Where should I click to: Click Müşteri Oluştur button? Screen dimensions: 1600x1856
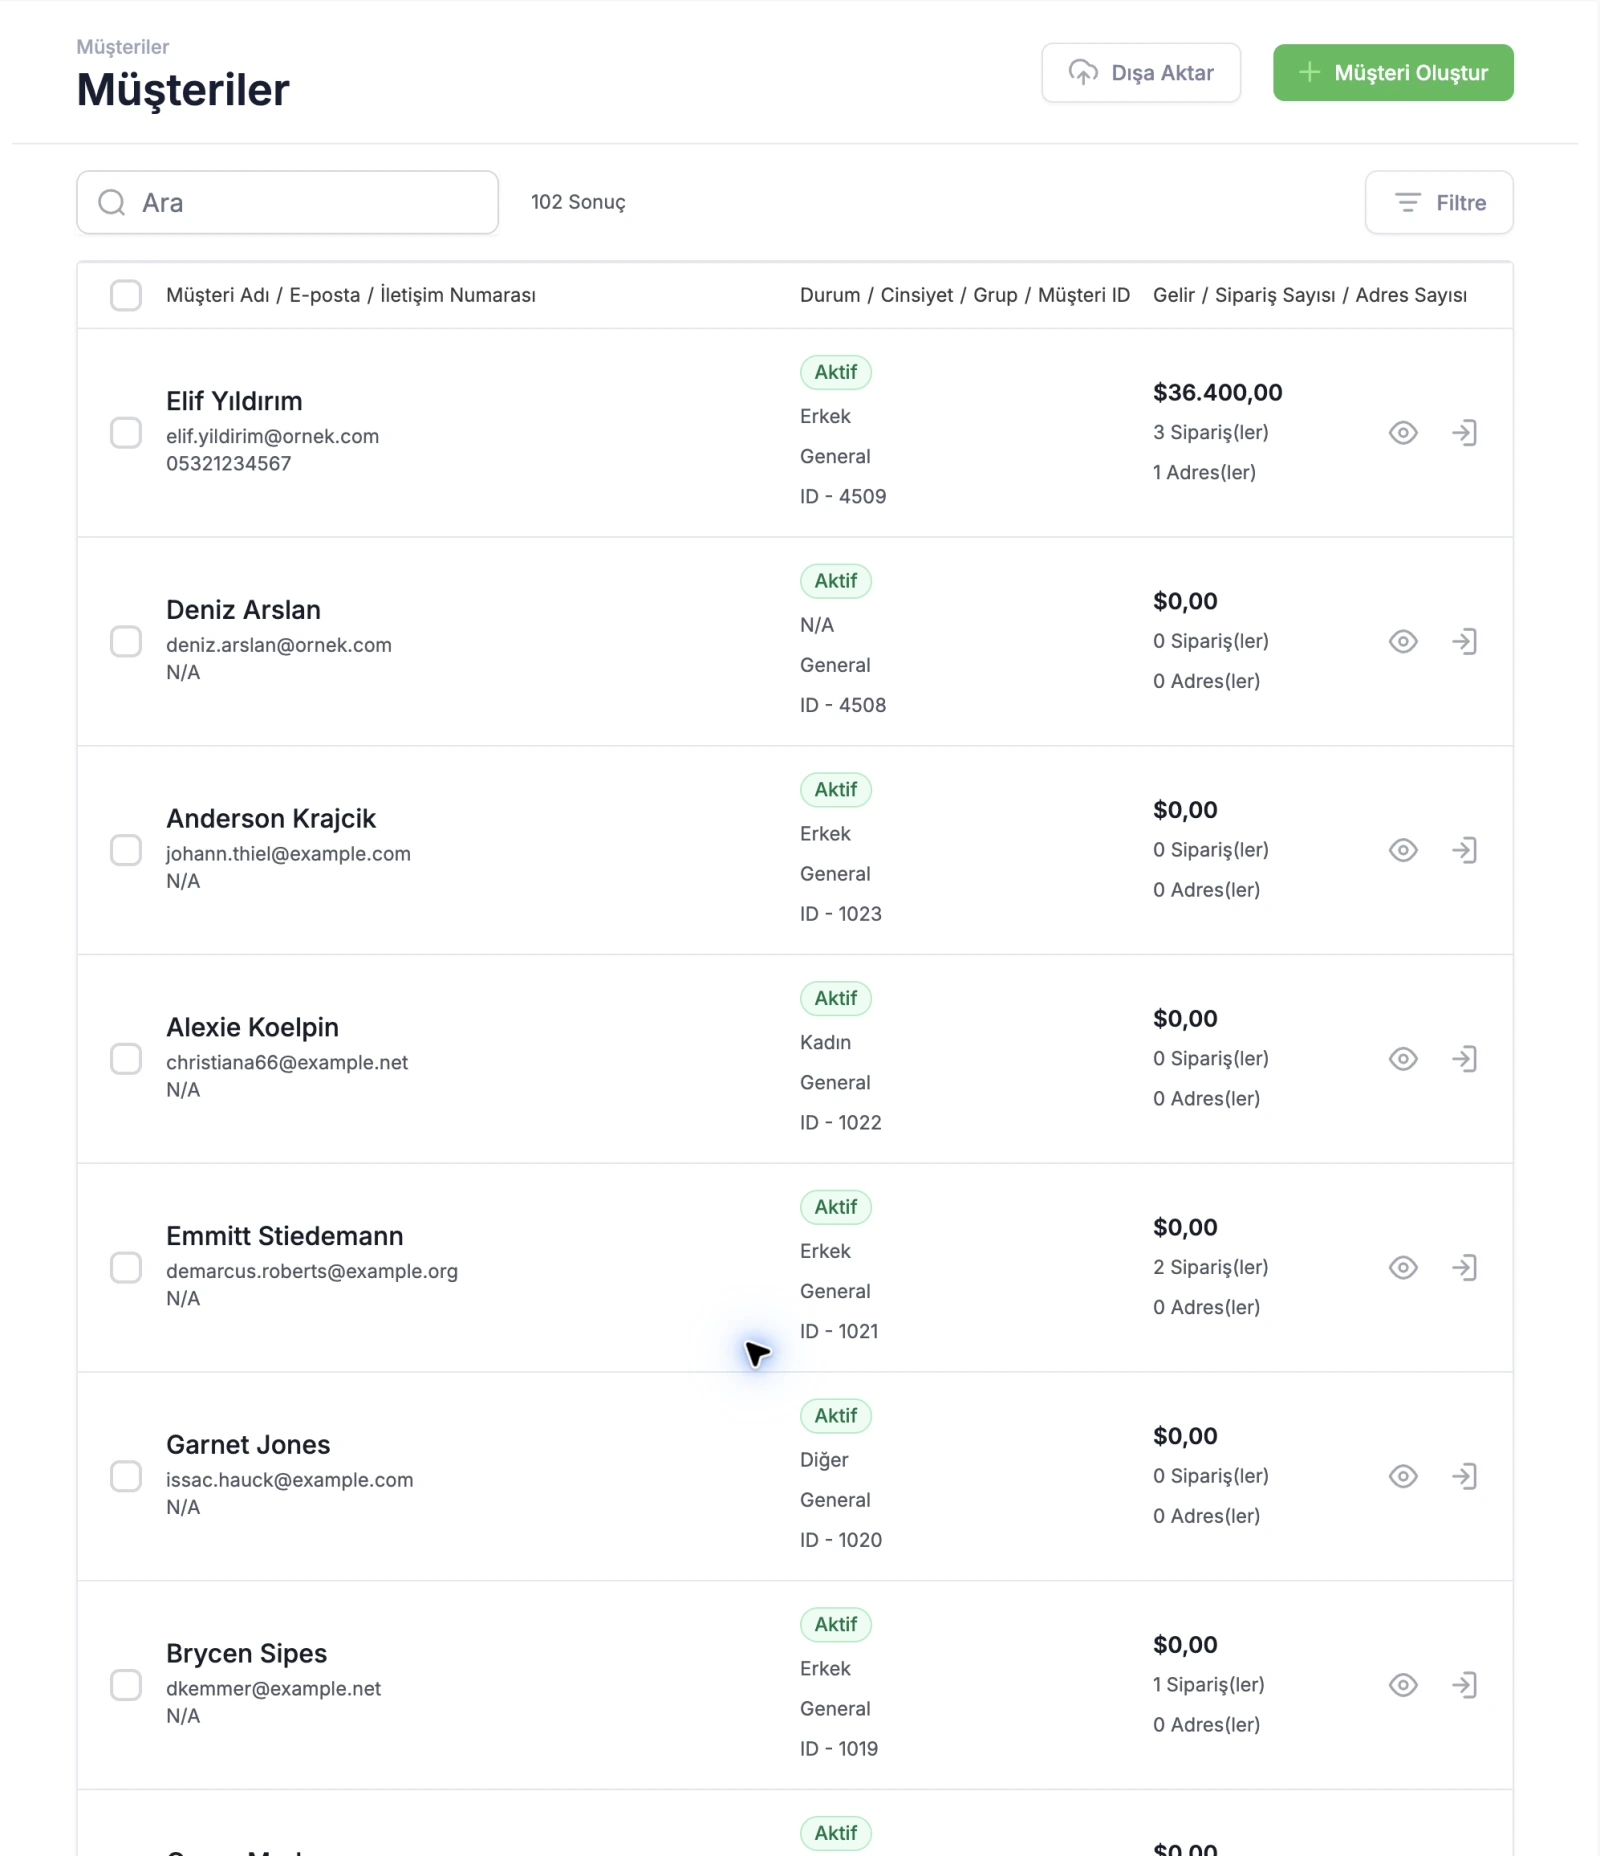pyautogui.click(x=1393, y=73)
